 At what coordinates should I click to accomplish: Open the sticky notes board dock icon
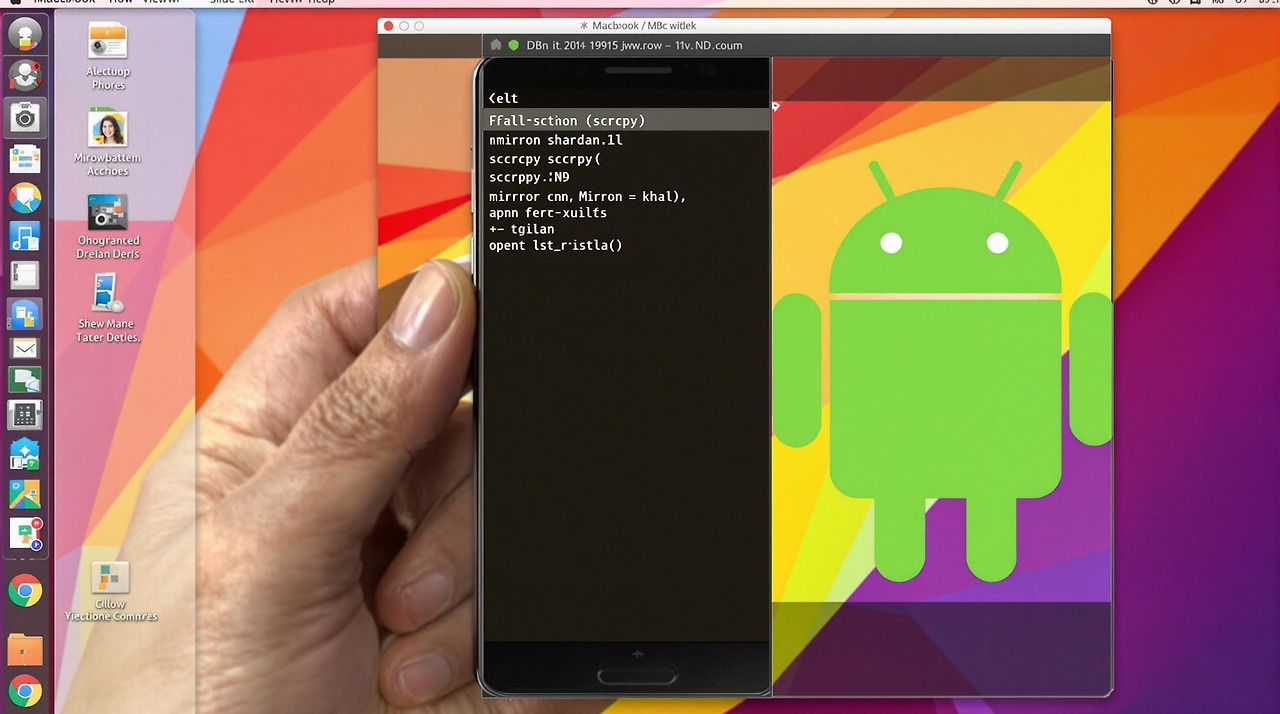click(25, 159)
